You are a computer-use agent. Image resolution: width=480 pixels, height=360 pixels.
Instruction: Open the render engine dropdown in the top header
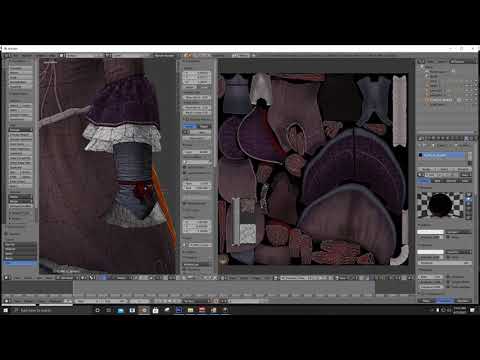[x=164, y=55]
